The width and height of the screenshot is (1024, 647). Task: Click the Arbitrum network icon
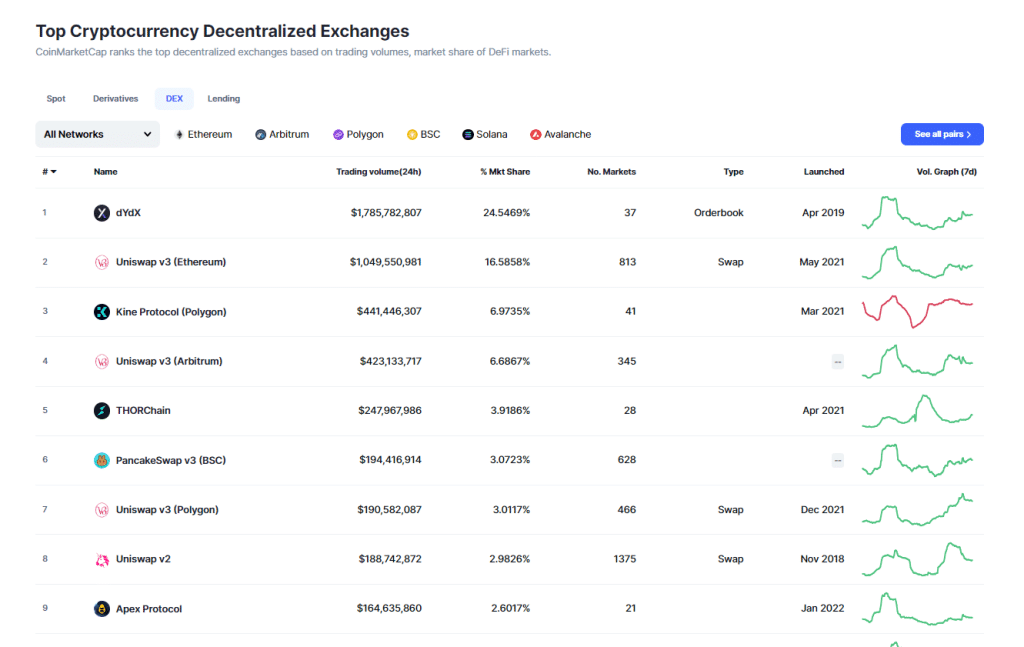(x=261, y=134)
